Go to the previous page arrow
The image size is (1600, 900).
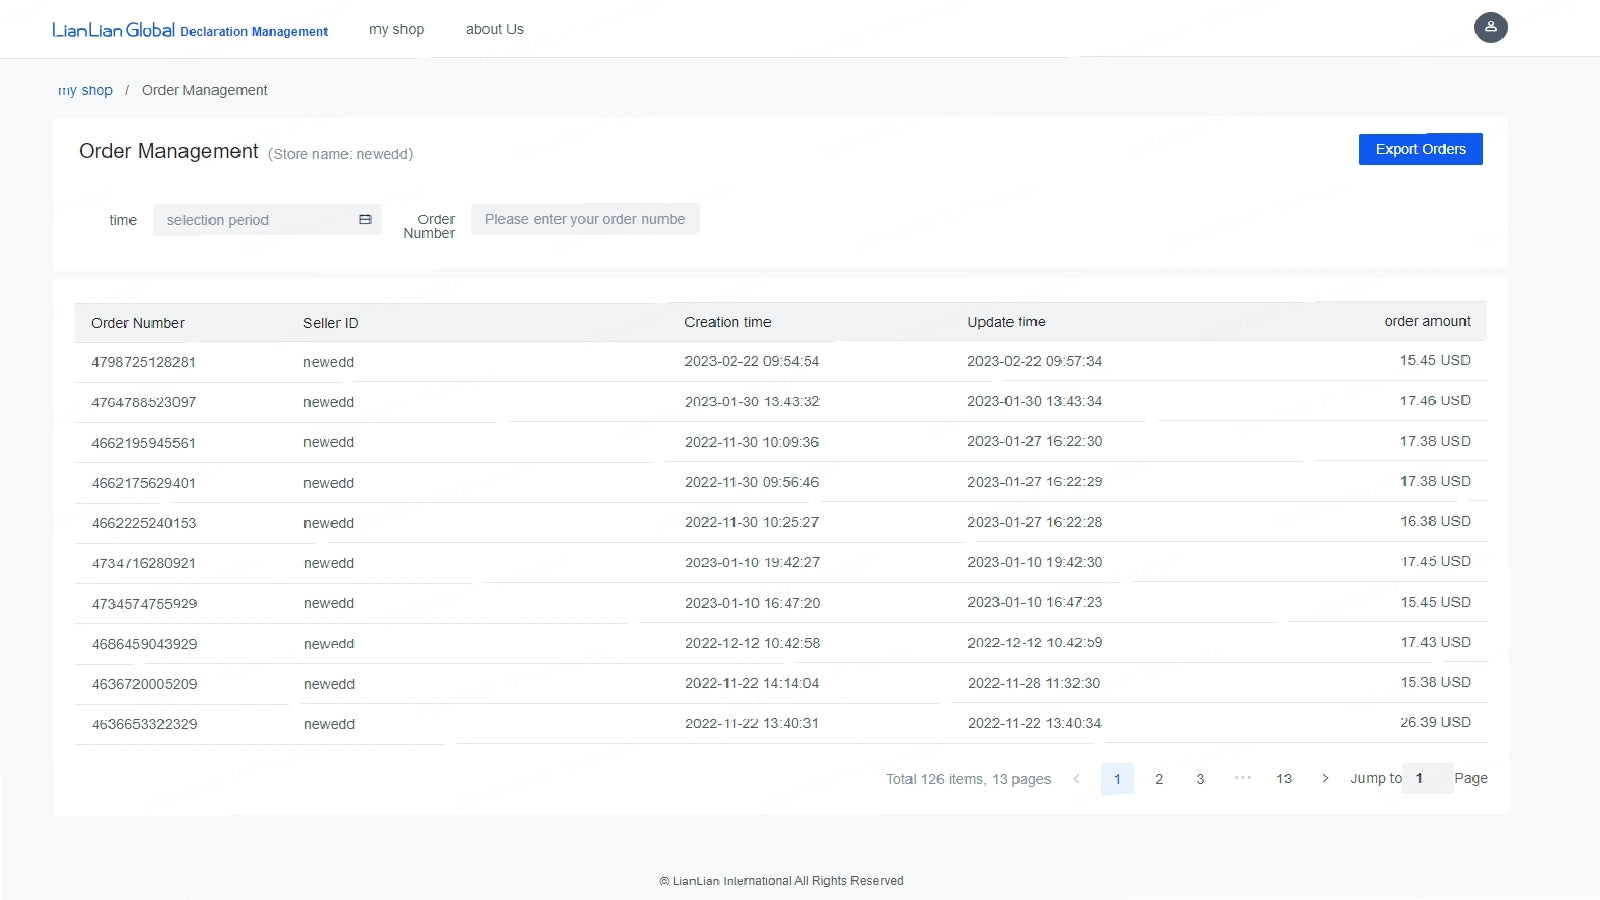pos(1076,778)
